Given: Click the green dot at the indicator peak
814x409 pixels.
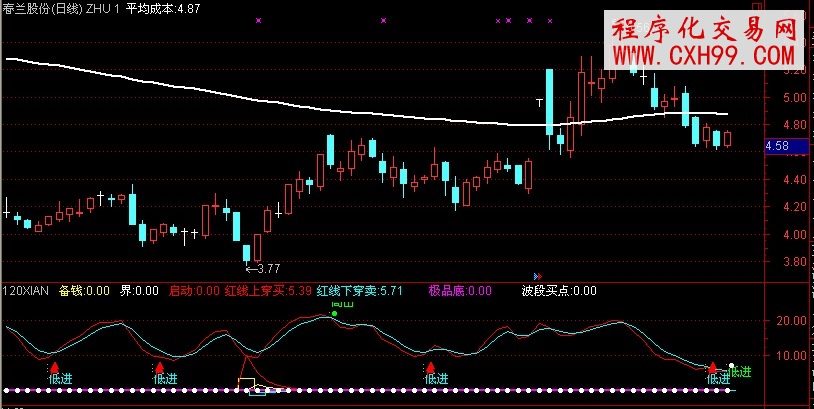Looking at the screenshot, I should point(334,313).
